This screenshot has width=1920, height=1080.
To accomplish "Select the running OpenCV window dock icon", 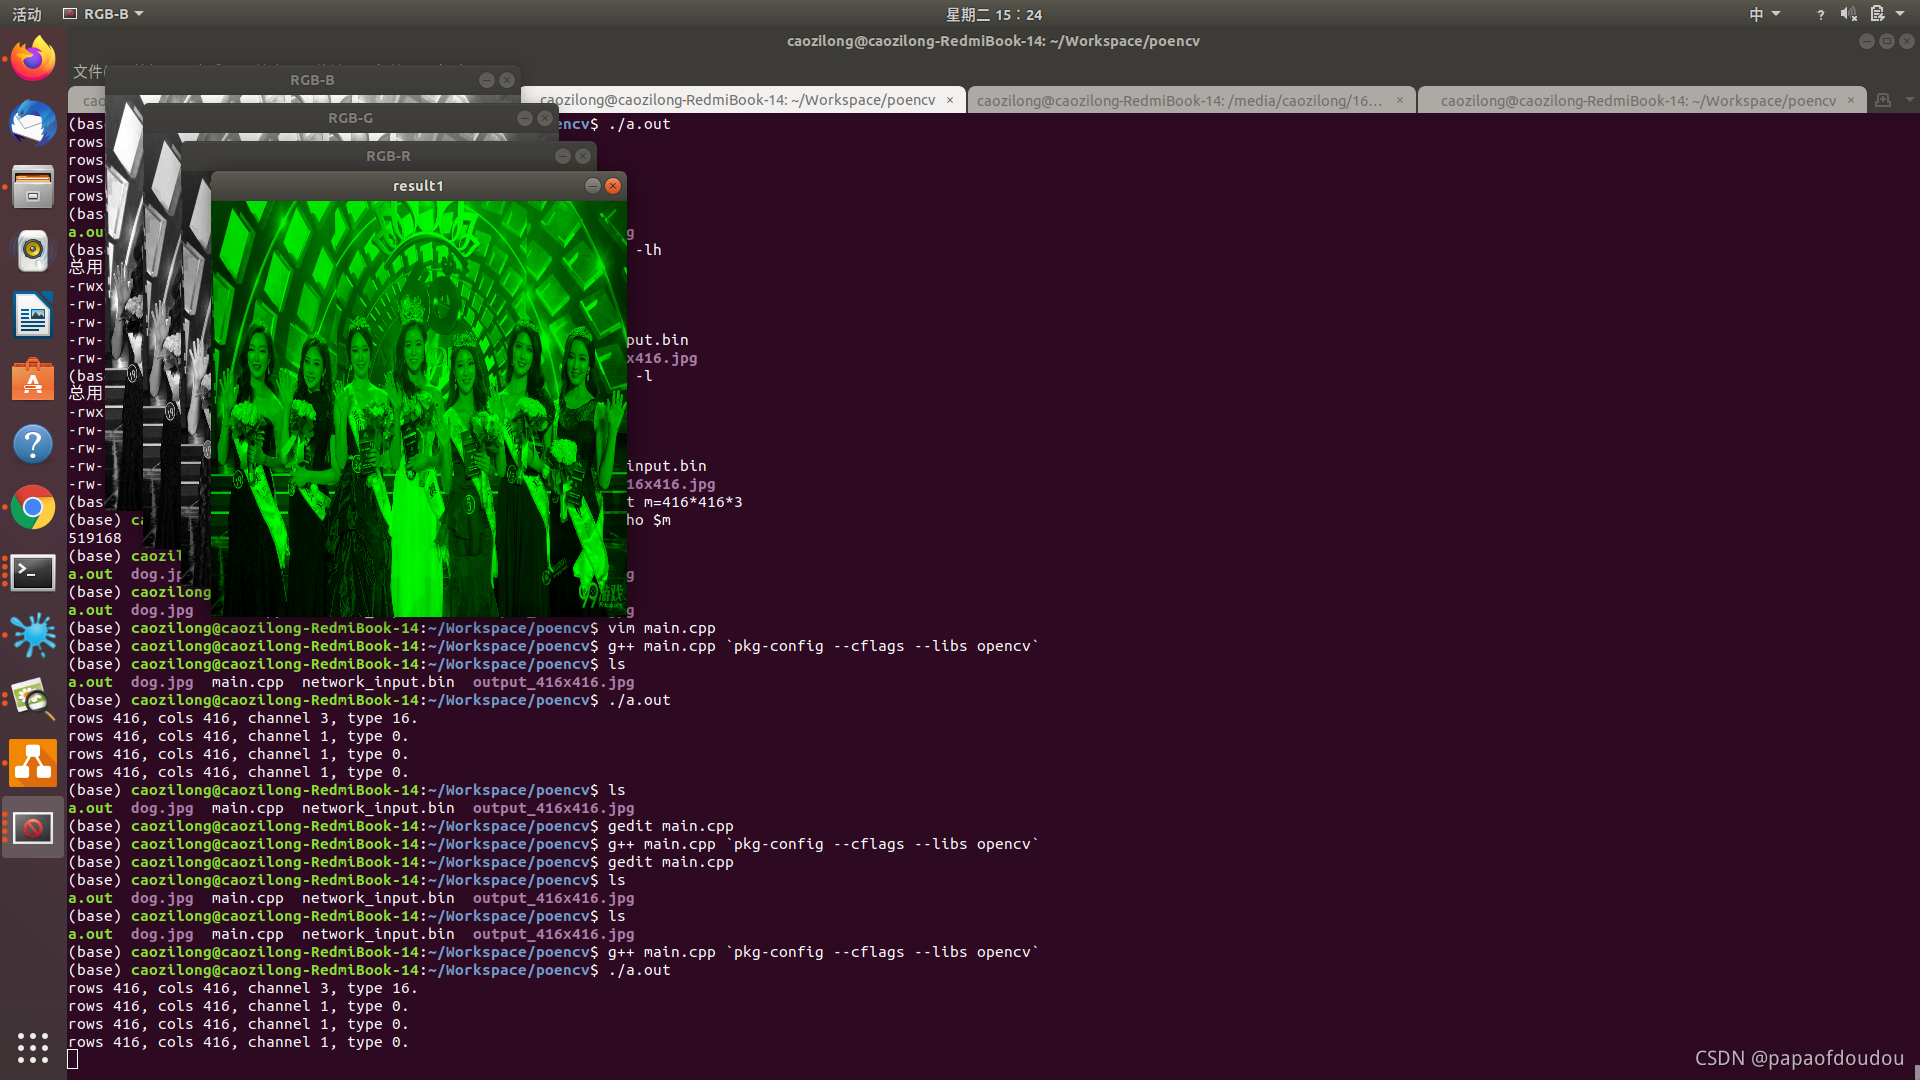I will (33, 828).
